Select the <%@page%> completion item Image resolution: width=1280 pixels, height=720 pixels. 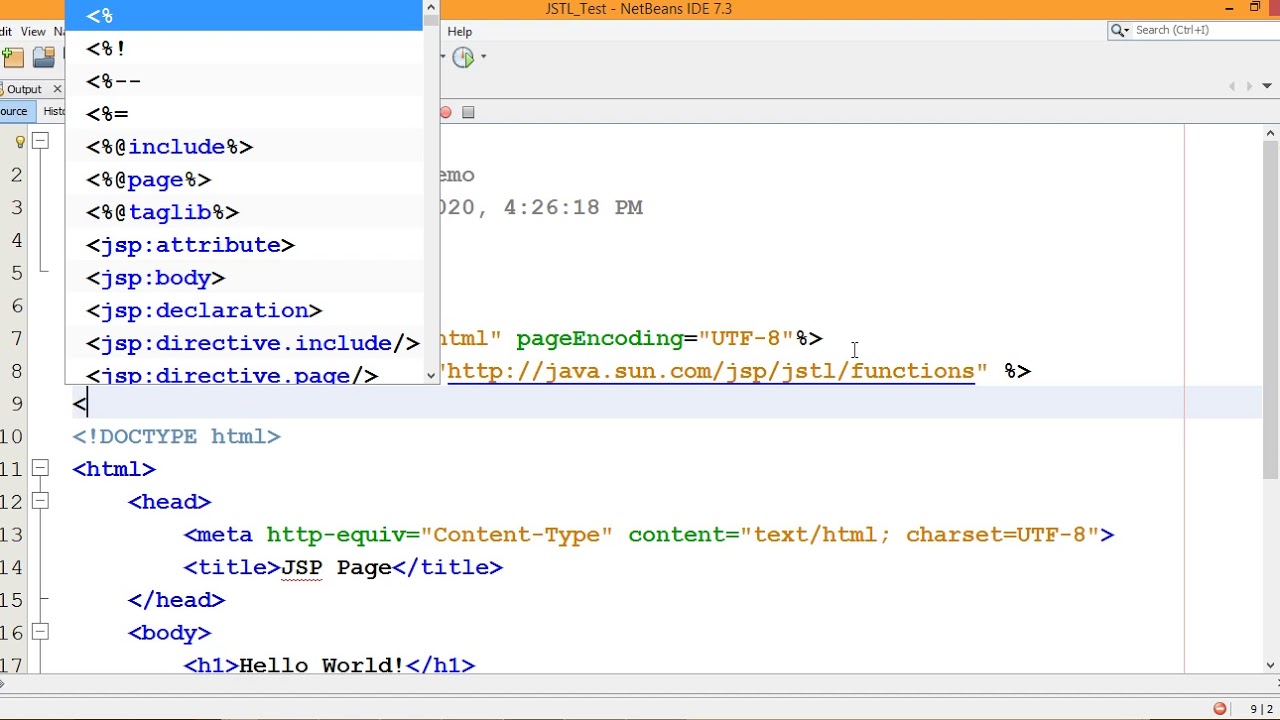tap(244, 180)
